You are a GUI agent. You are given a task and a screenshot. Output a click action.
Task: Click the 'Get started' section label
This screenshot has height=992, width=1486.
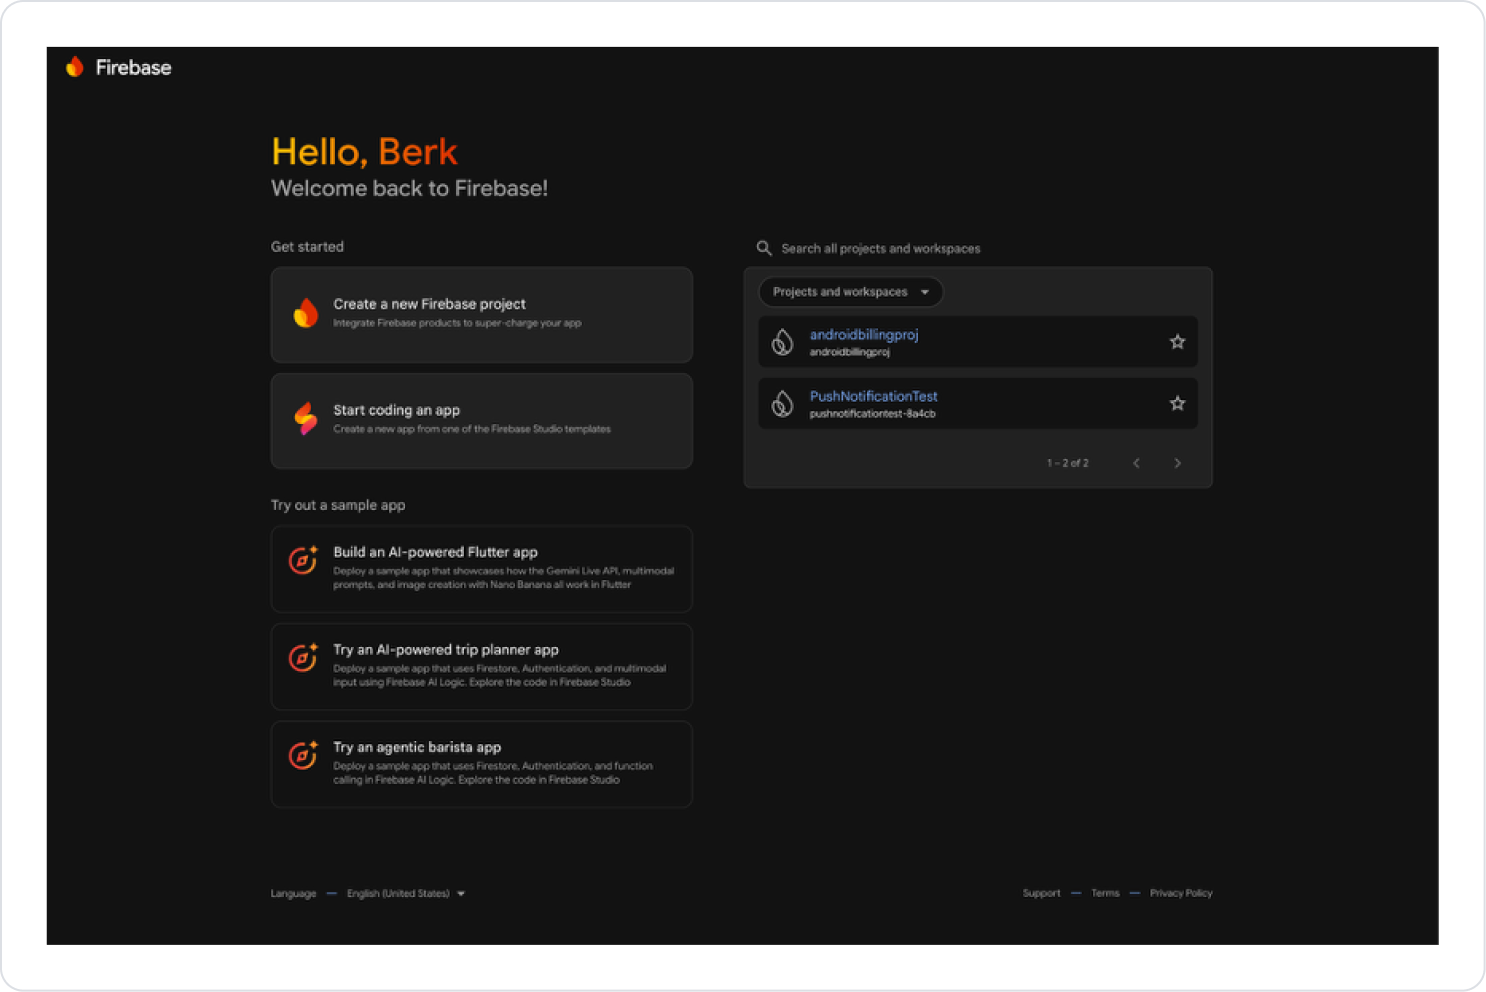click(307, 247)
